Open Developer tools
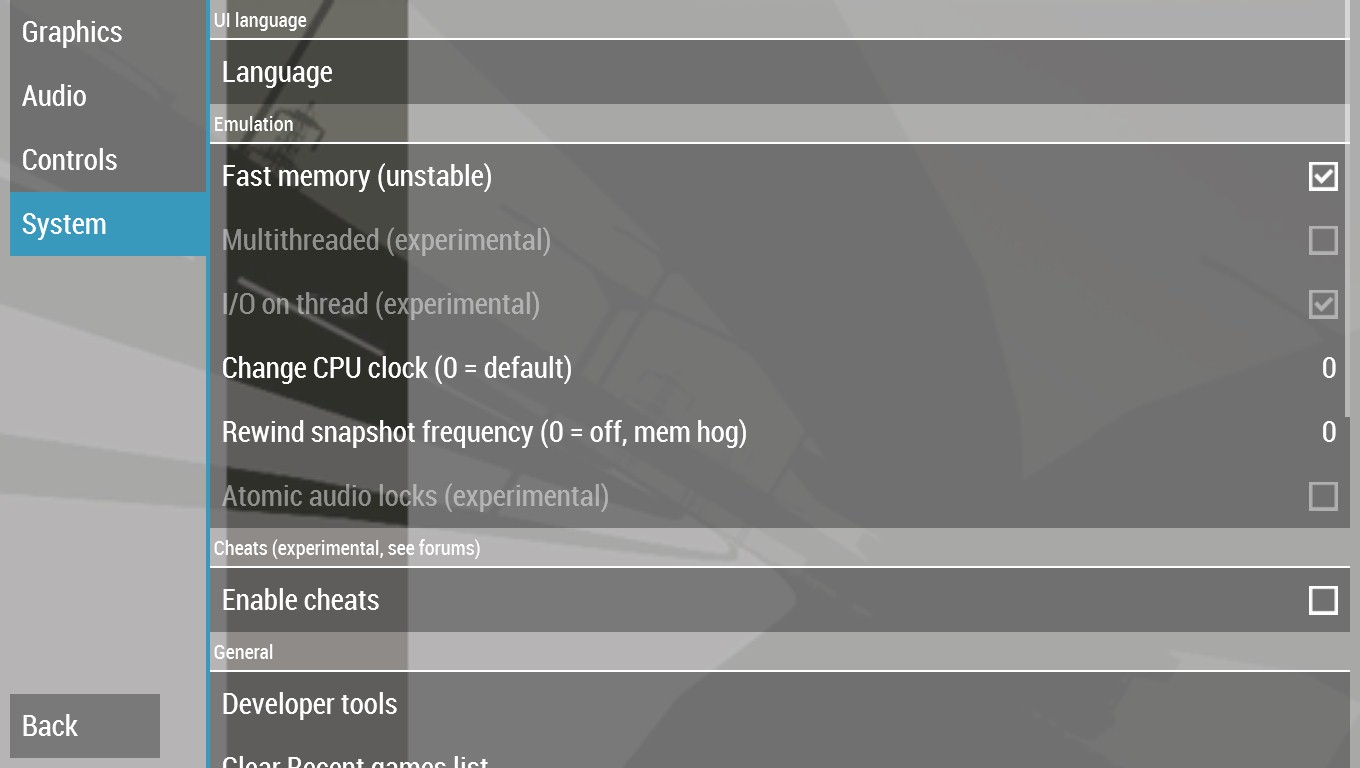 tap(310, 704)
